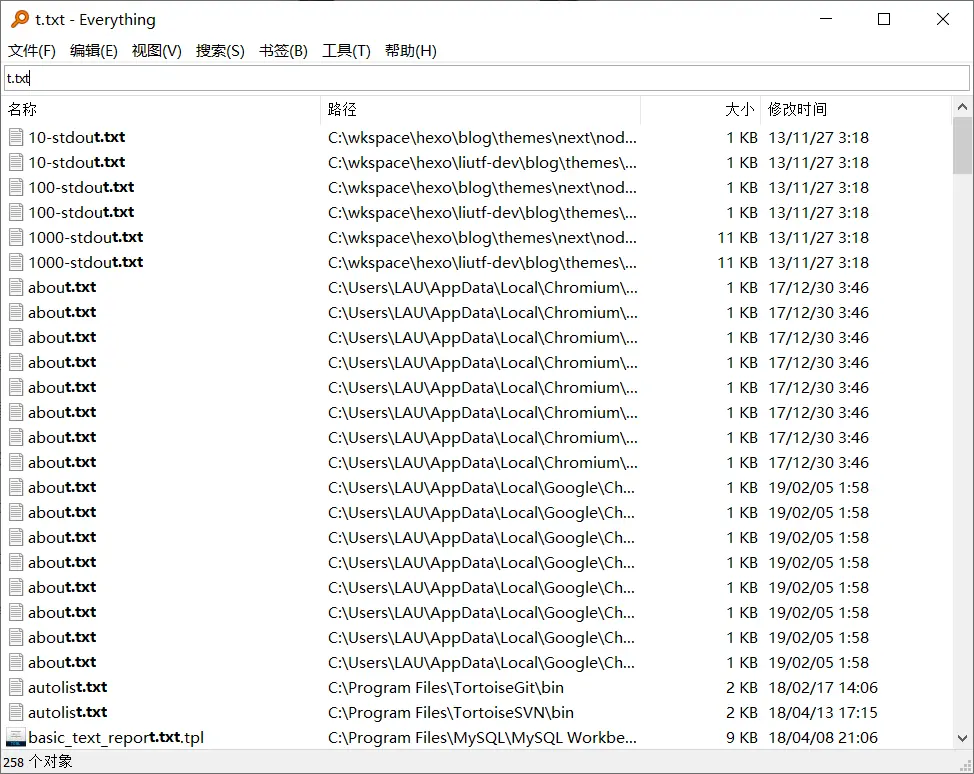Select autolist.txt in TortoiseGit\bin
The image size is (974, 774).
(68, 688)
